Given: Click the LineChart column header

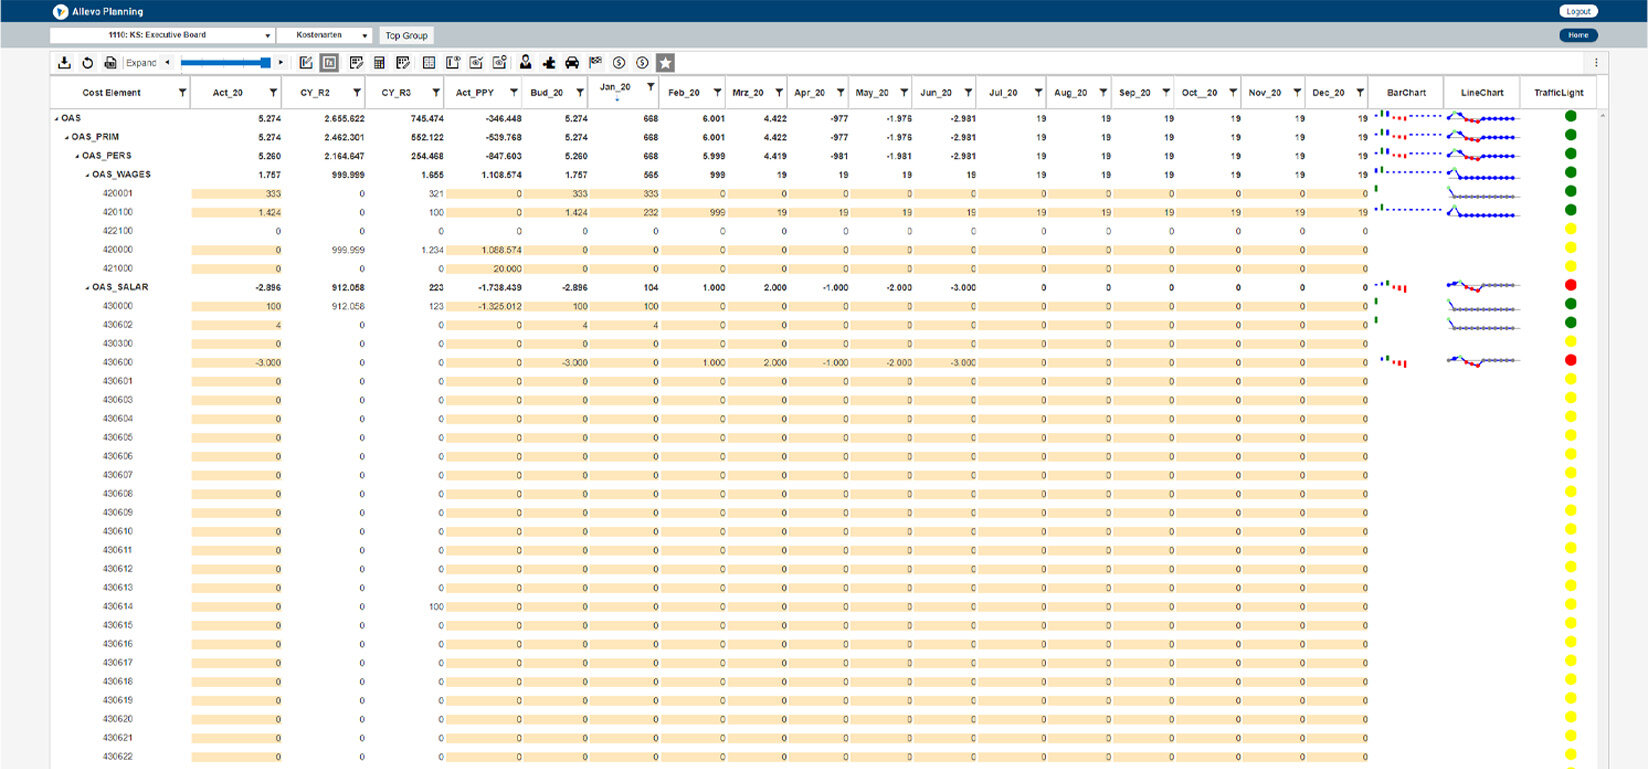Looking at the screenshot, I should [x=1481, y=93].
